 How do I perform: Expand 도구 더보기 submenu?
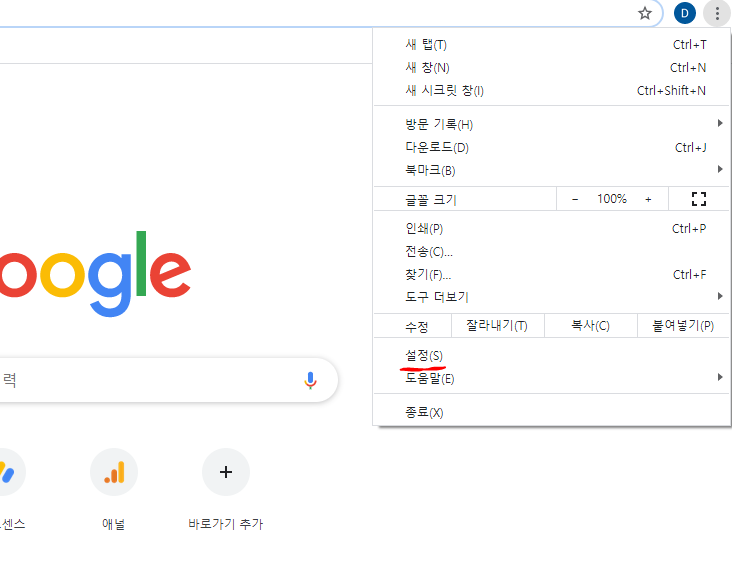click(x=551, y=297)
